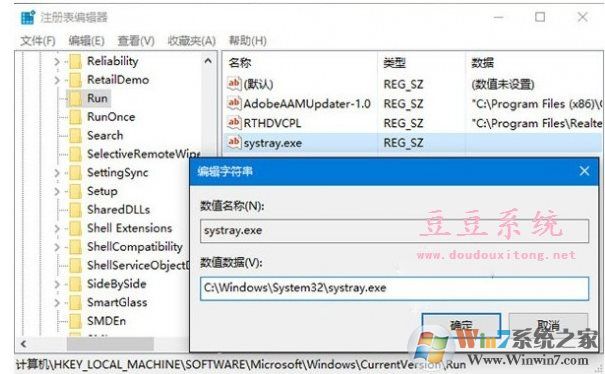
Task: Expand the SideBySide tree node
Action: (57, 284)
